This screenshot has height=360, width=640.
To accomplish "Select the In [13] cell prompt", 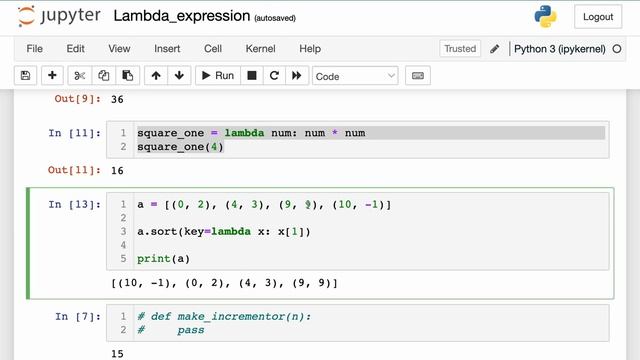I will pos(74,204).
